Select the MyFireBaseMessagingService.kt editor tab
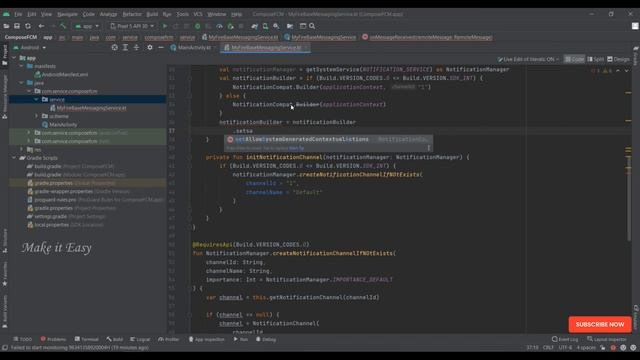This screenshot has width=640, height=360. tap(266, 48)
